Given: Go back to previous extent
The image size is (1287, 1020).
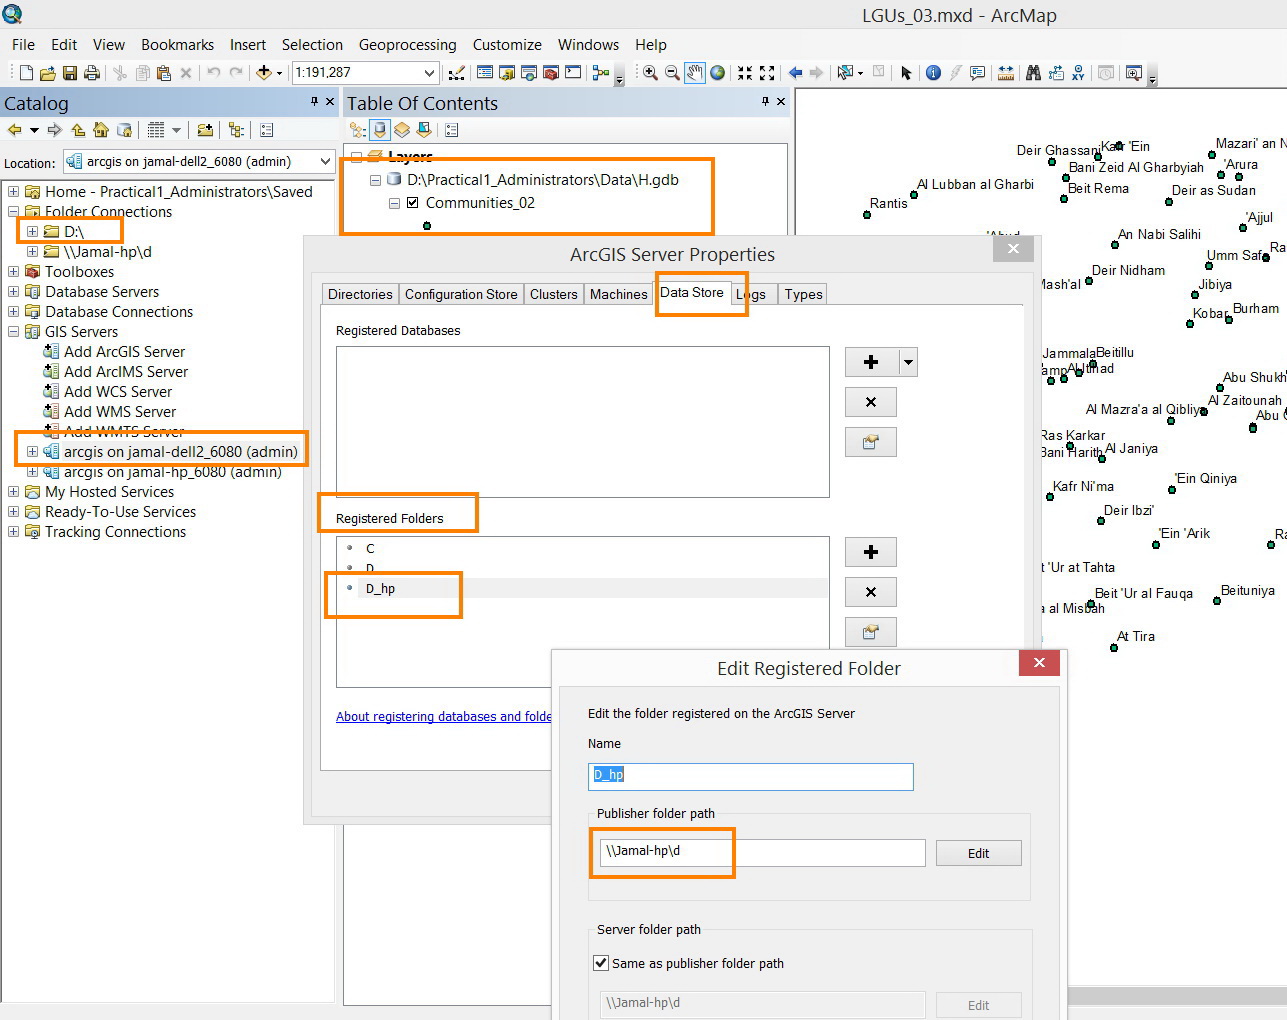Looking at the screenshot, I should pos(795,73).
